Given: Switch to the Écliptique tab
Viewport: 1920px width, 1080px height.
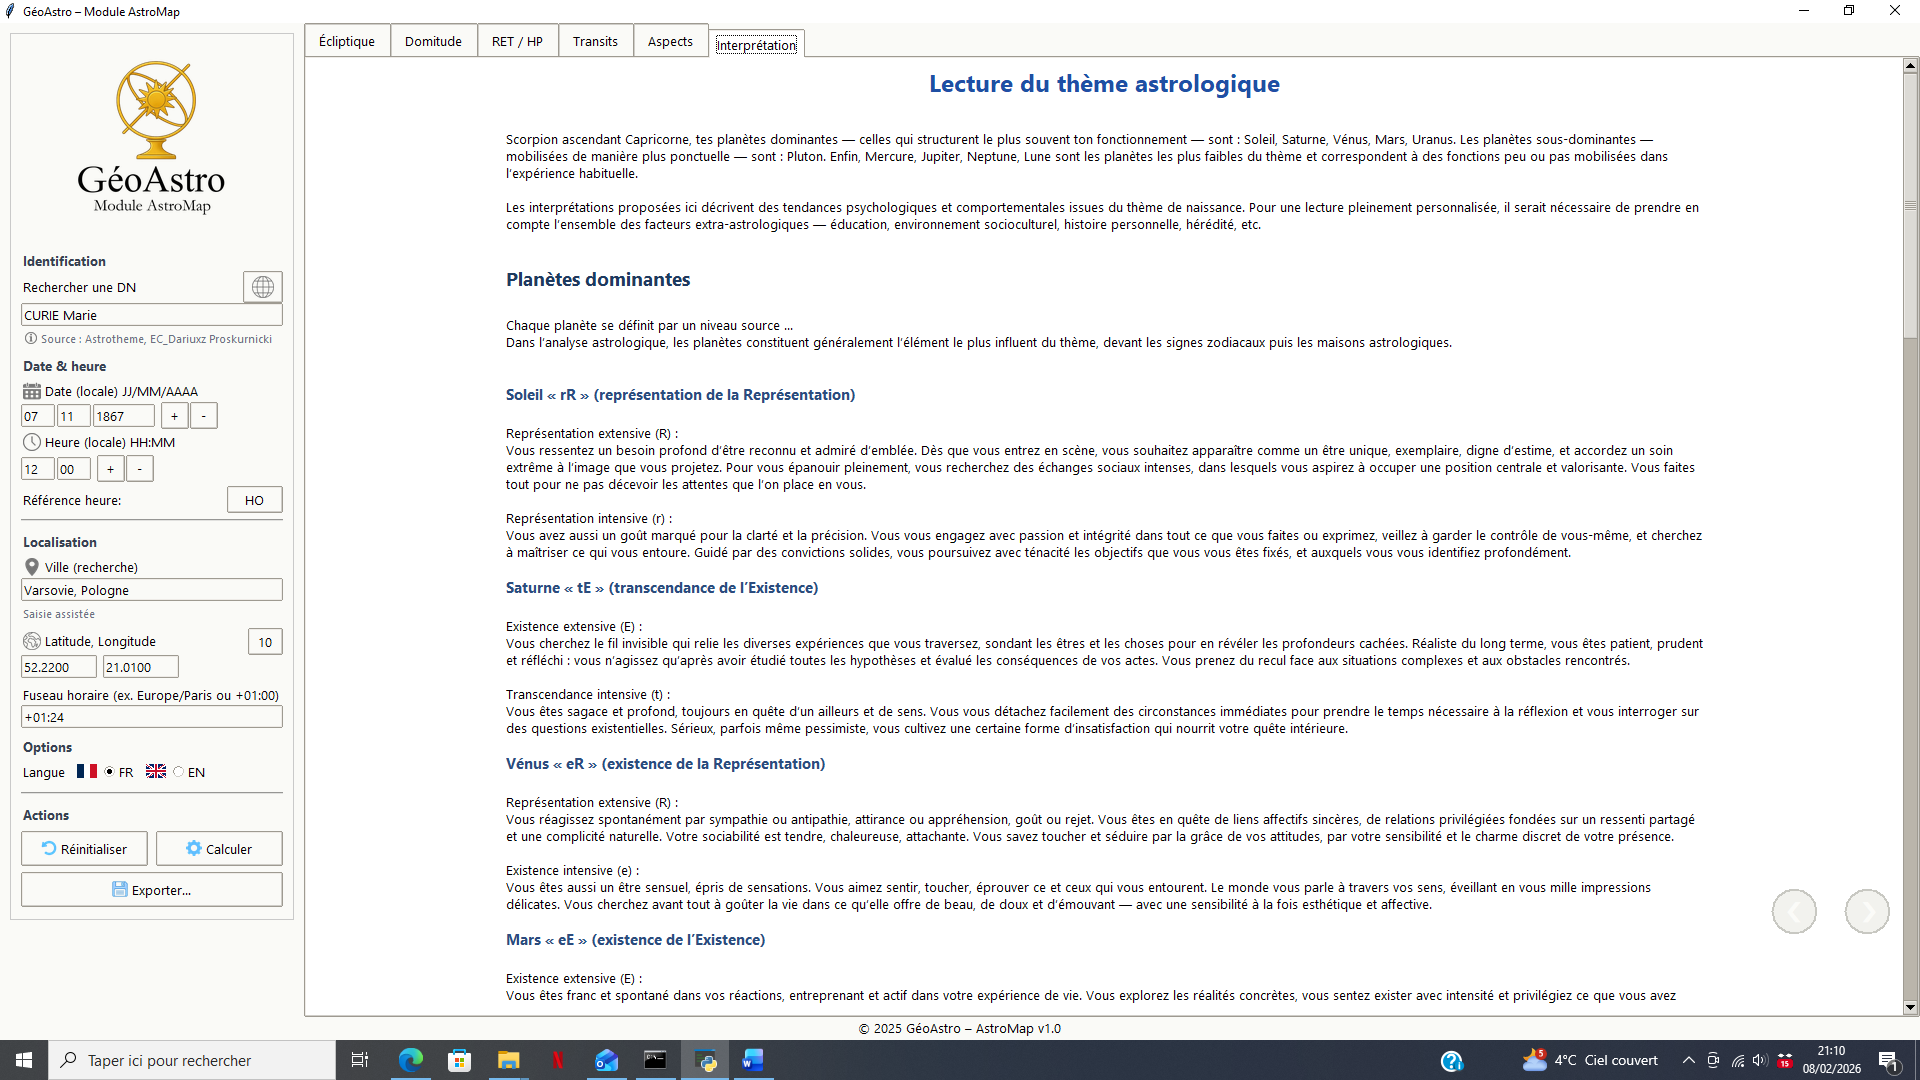Looking at the screenshot, I should [x=347, y=41].
